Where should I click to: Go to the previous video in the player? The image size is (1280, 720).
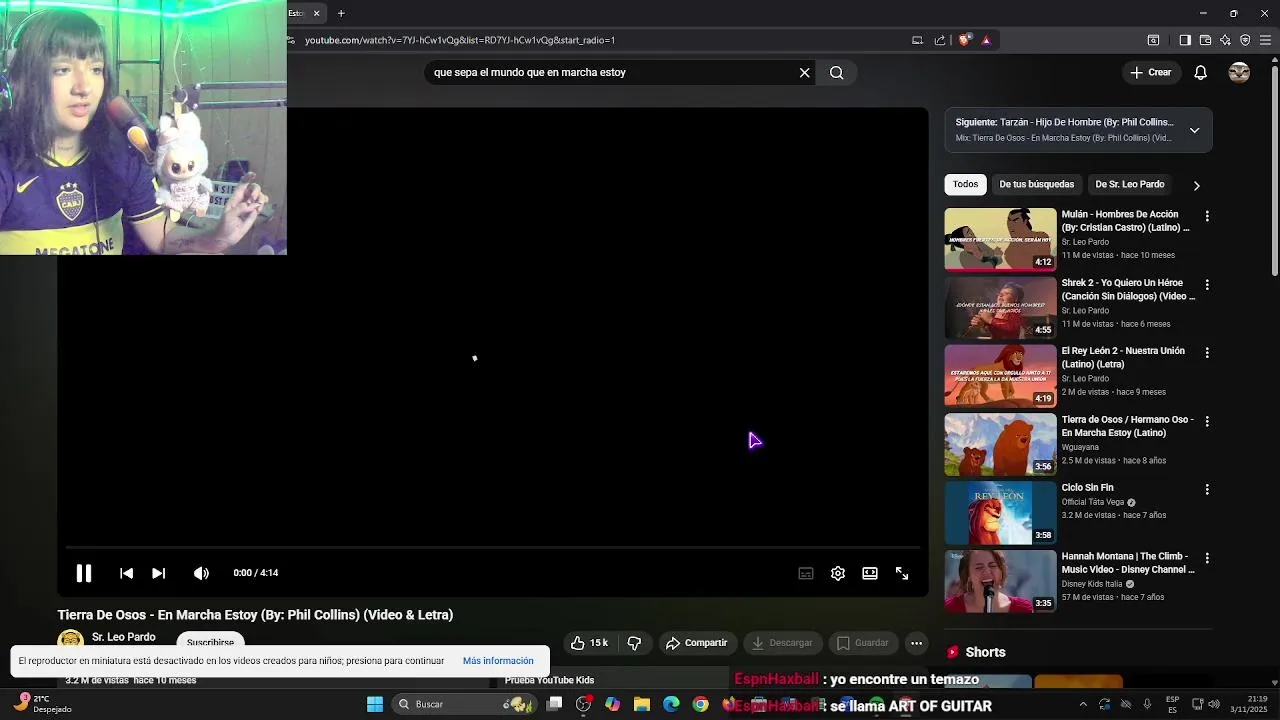pyautogui.click(x=126, y=573)
